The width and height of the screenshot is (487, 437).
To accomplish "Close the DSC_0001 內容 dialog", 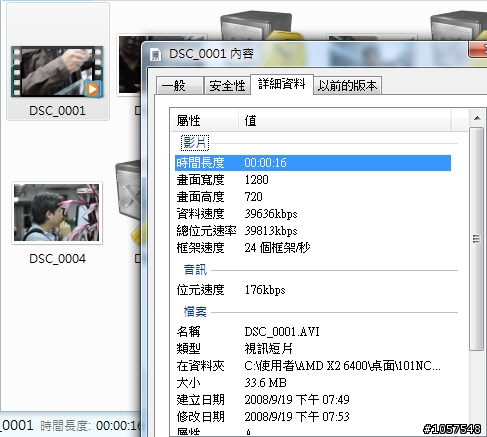I will tap(478, 49).
